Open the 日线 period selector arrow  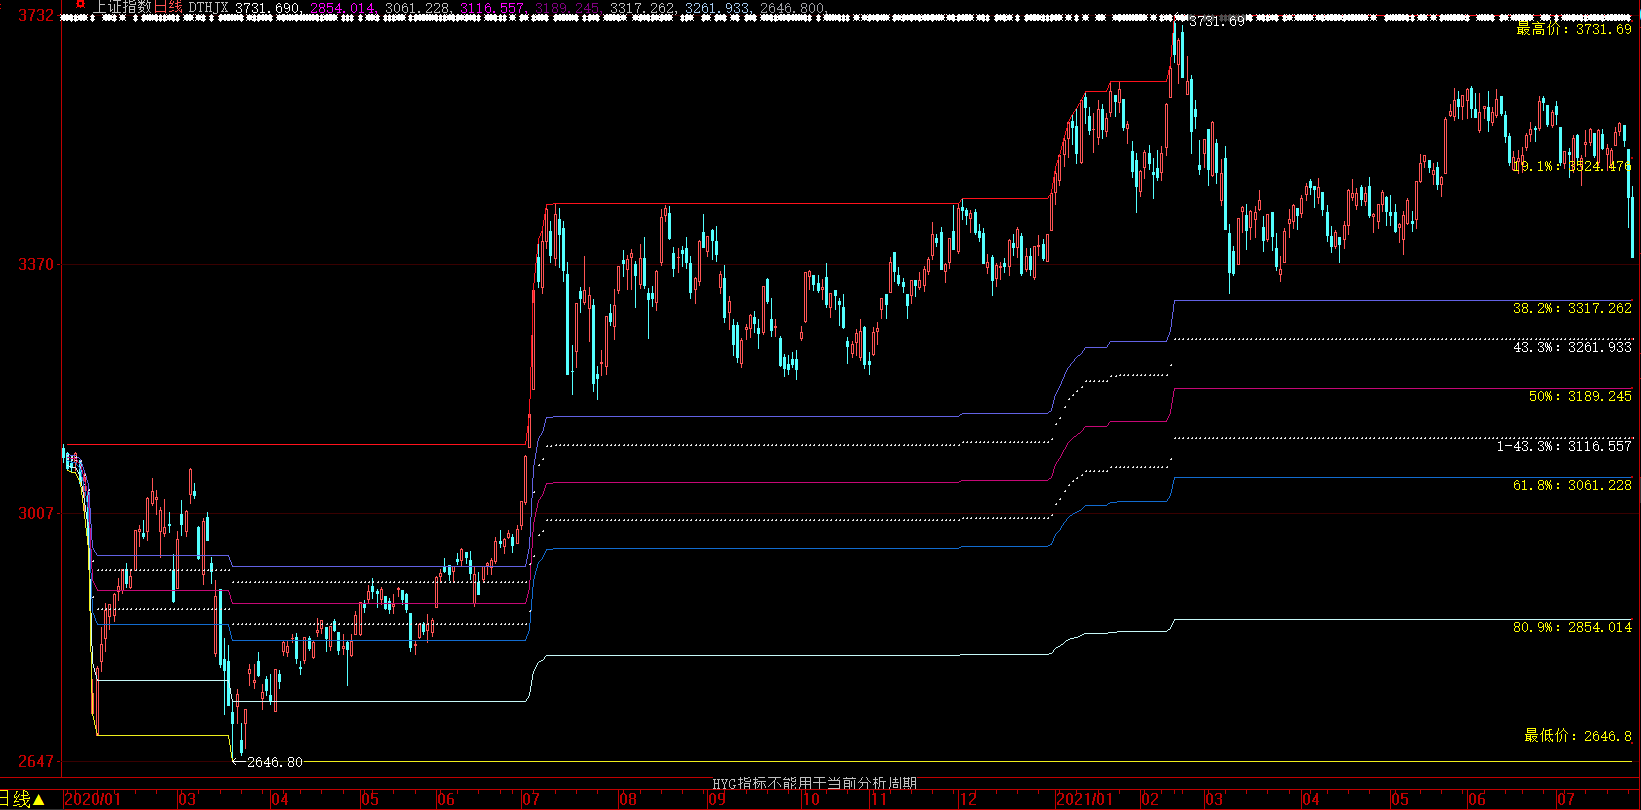pos(38,799)
